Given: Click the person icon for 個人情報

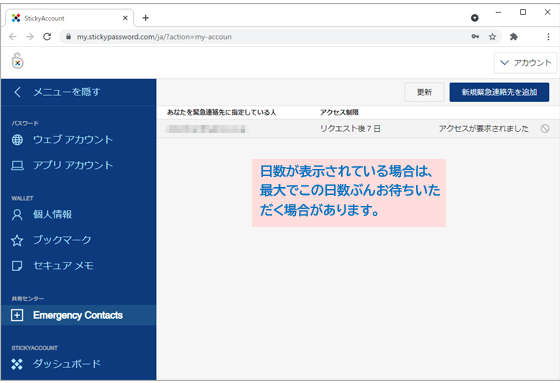Looking at the screenshot, I should [x=17, y=215].
